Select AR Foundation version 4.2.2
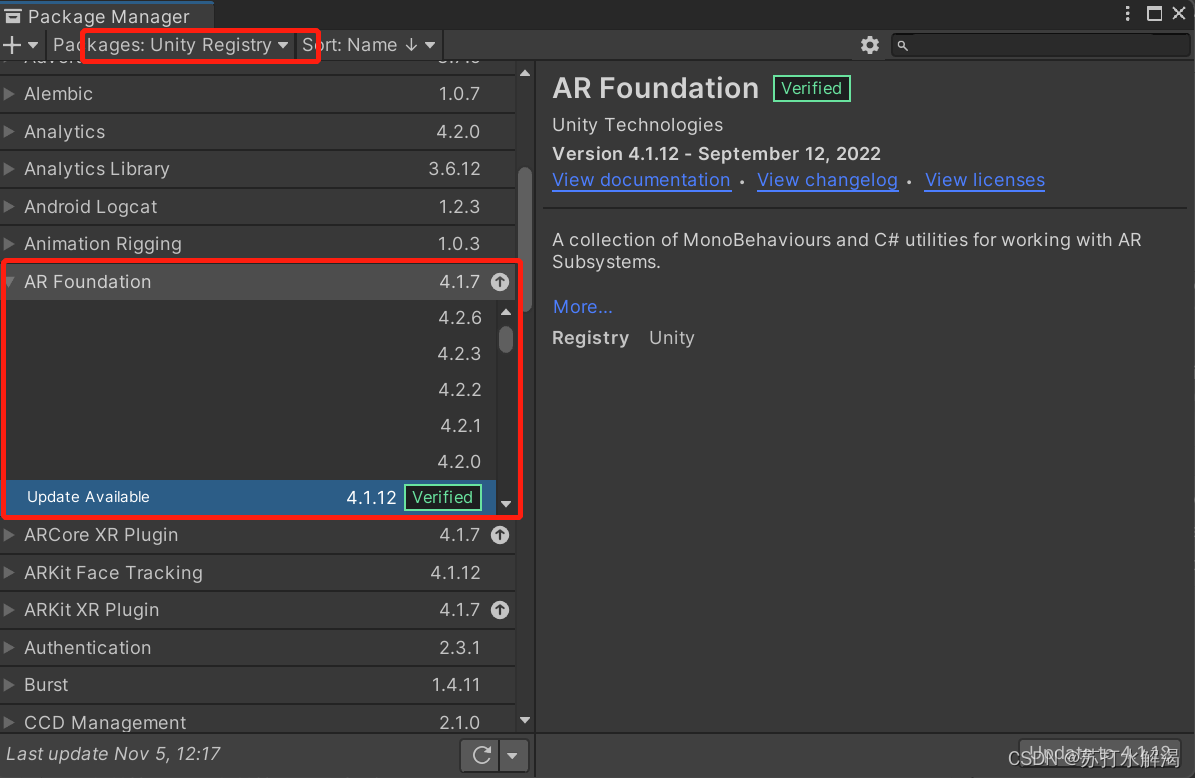1195x778 pixels. [250, 389]
